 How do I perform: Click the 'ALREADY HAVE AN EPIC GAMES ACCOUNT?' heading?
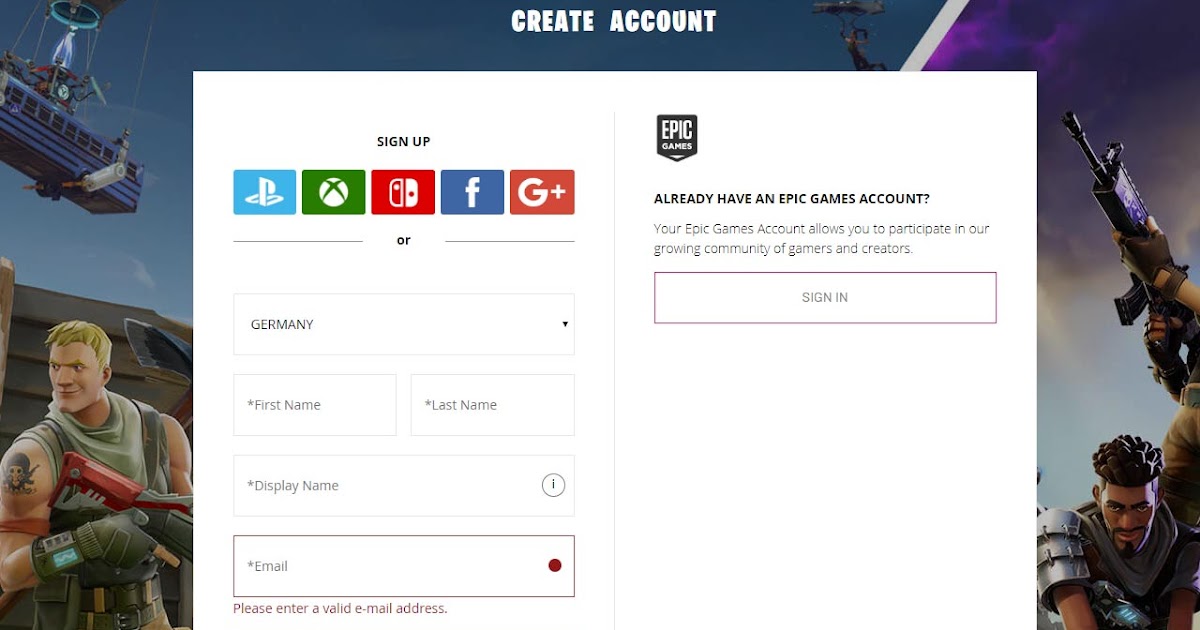click(792, 199)
